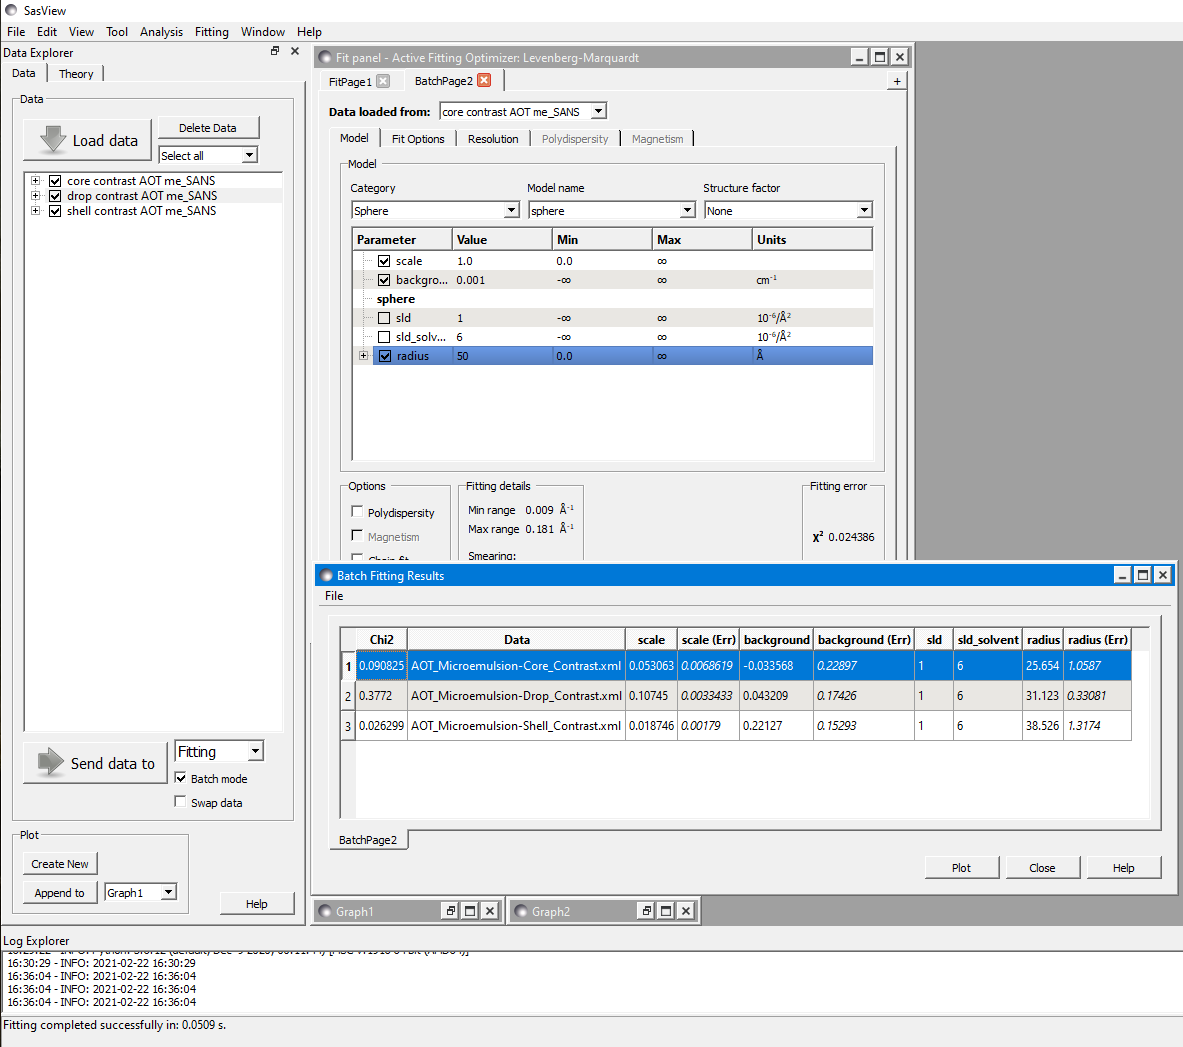Select the Drop Contrast row in results table
Image resolution: width=1183 pixels, height=1047 pixels.
(x=517, y=695)
